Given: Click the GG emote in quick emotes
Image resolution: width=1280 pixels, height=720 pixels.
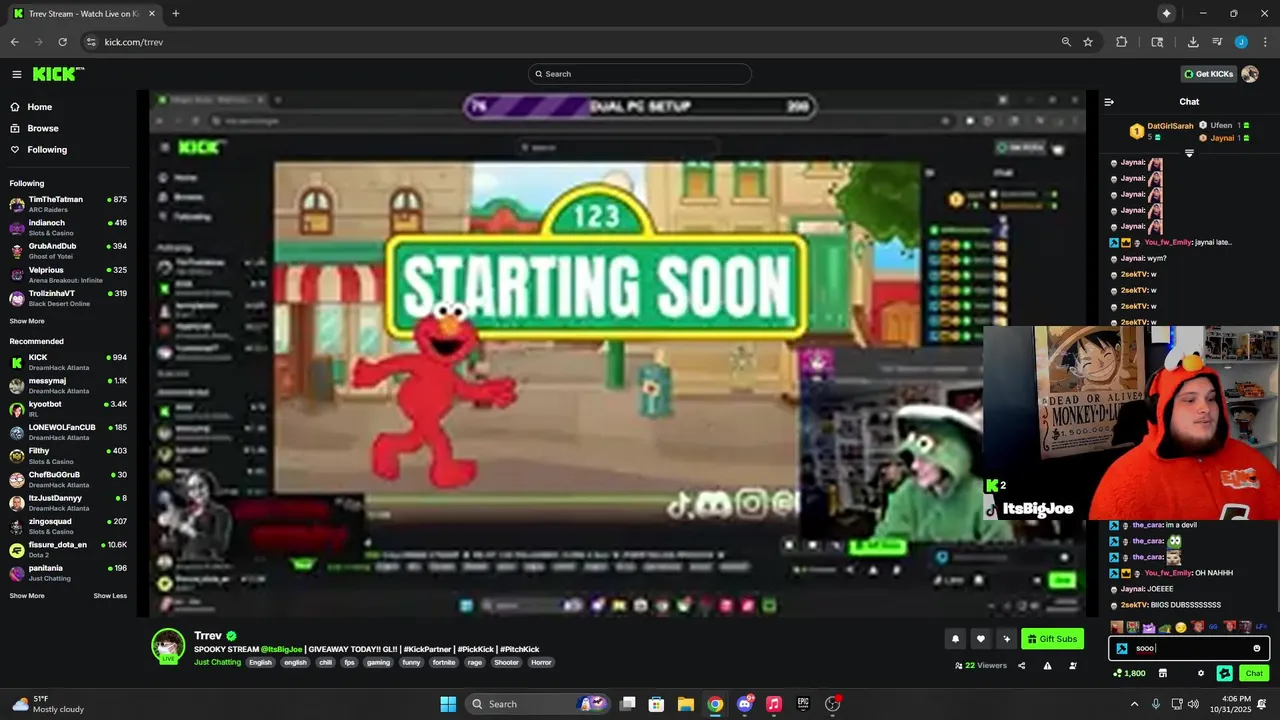Looking at the screenshot, I should point(1214,627).
